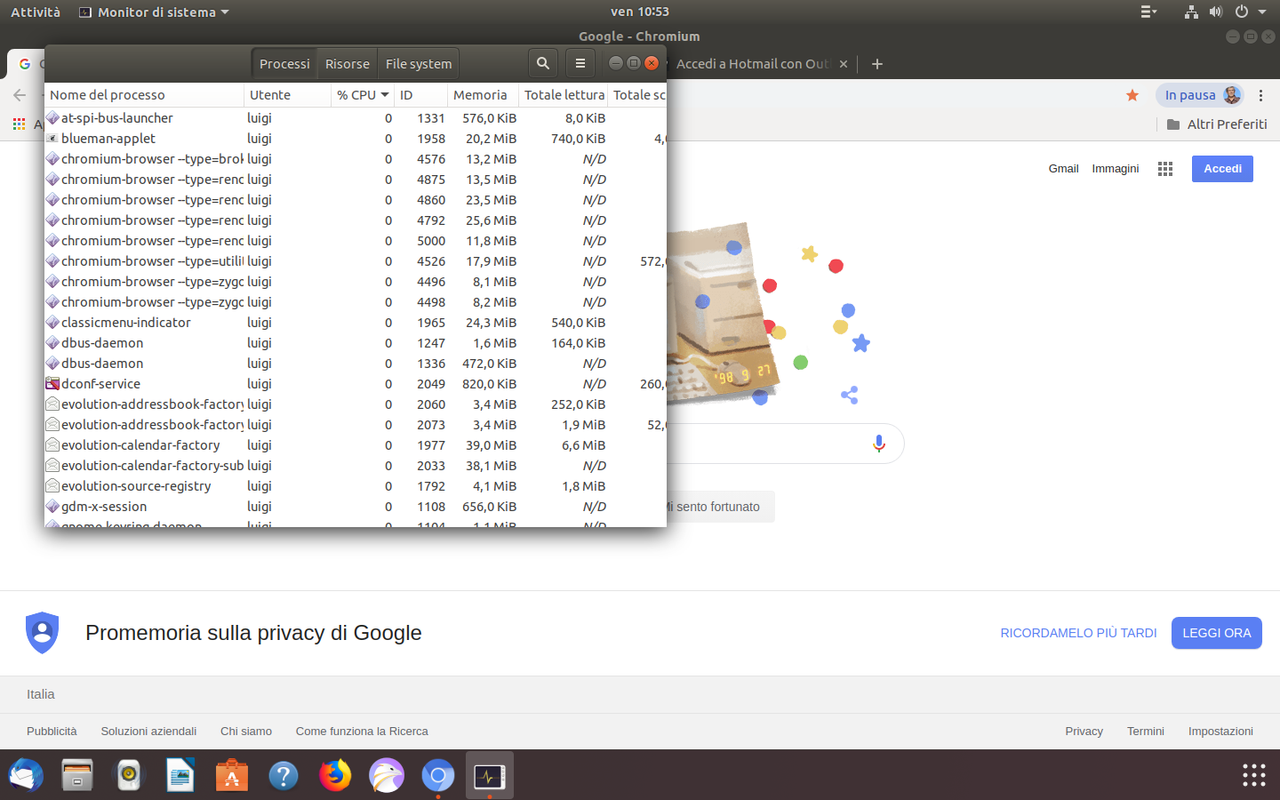Select the dconf-service process row

pyautogui.click(x=355, y=384)
